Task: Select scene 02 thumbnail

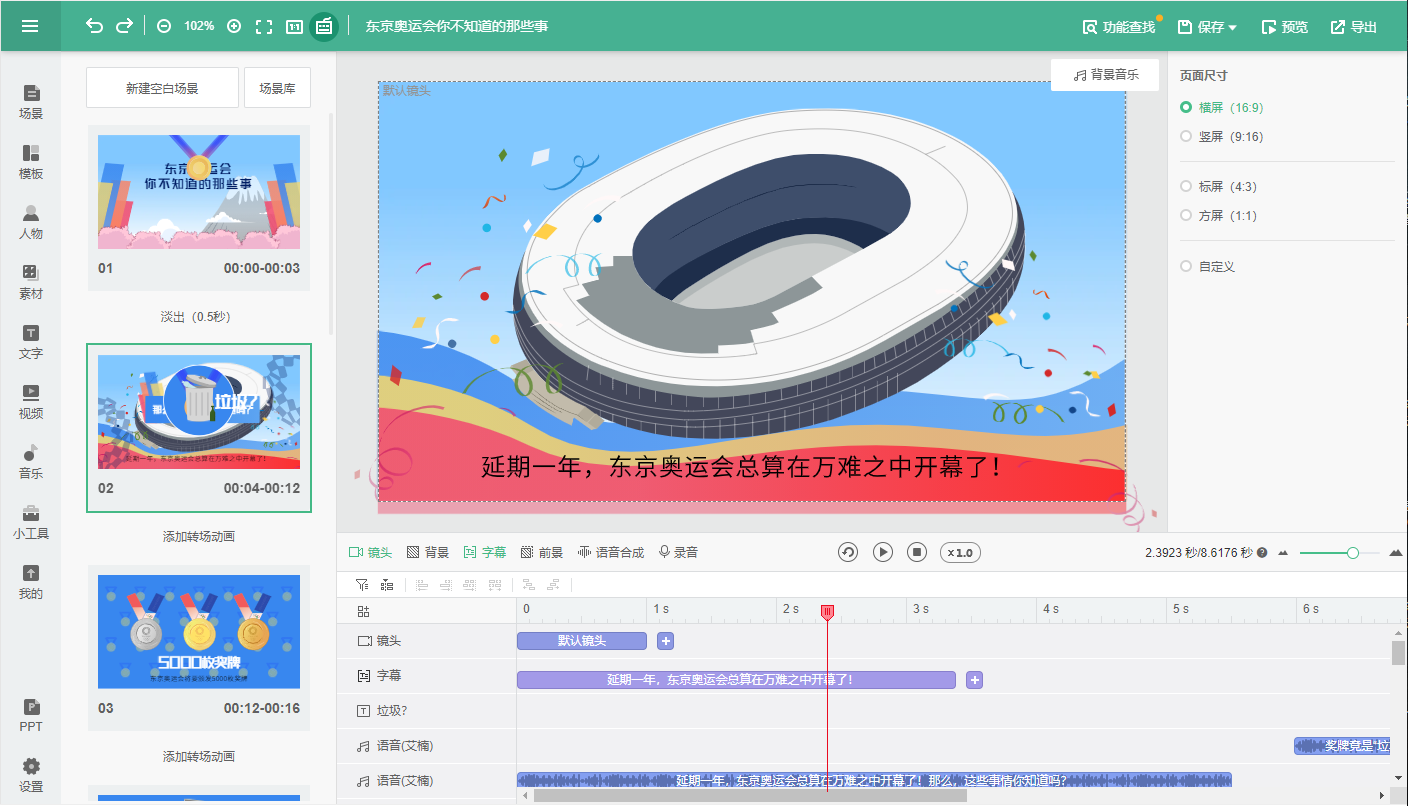Action: click(x=199, y=411)
